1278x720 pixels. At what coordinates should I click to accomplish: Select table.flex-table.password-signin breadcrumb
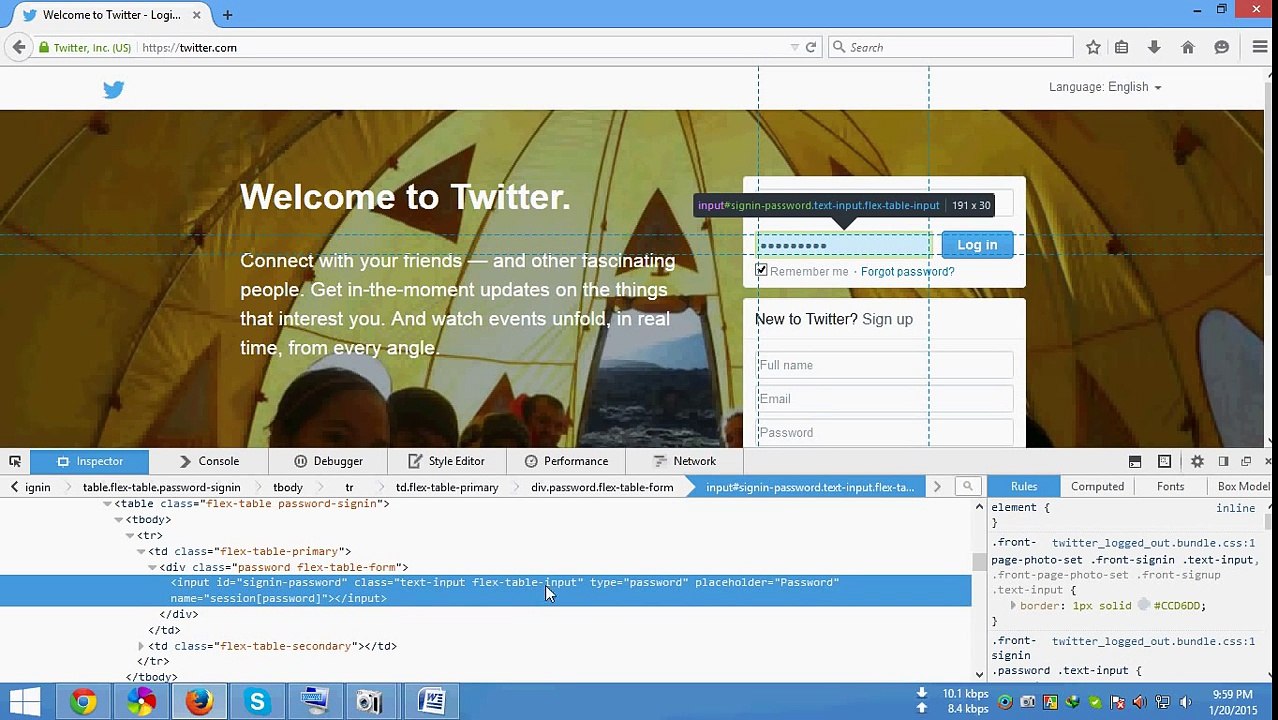coord(162,488)
